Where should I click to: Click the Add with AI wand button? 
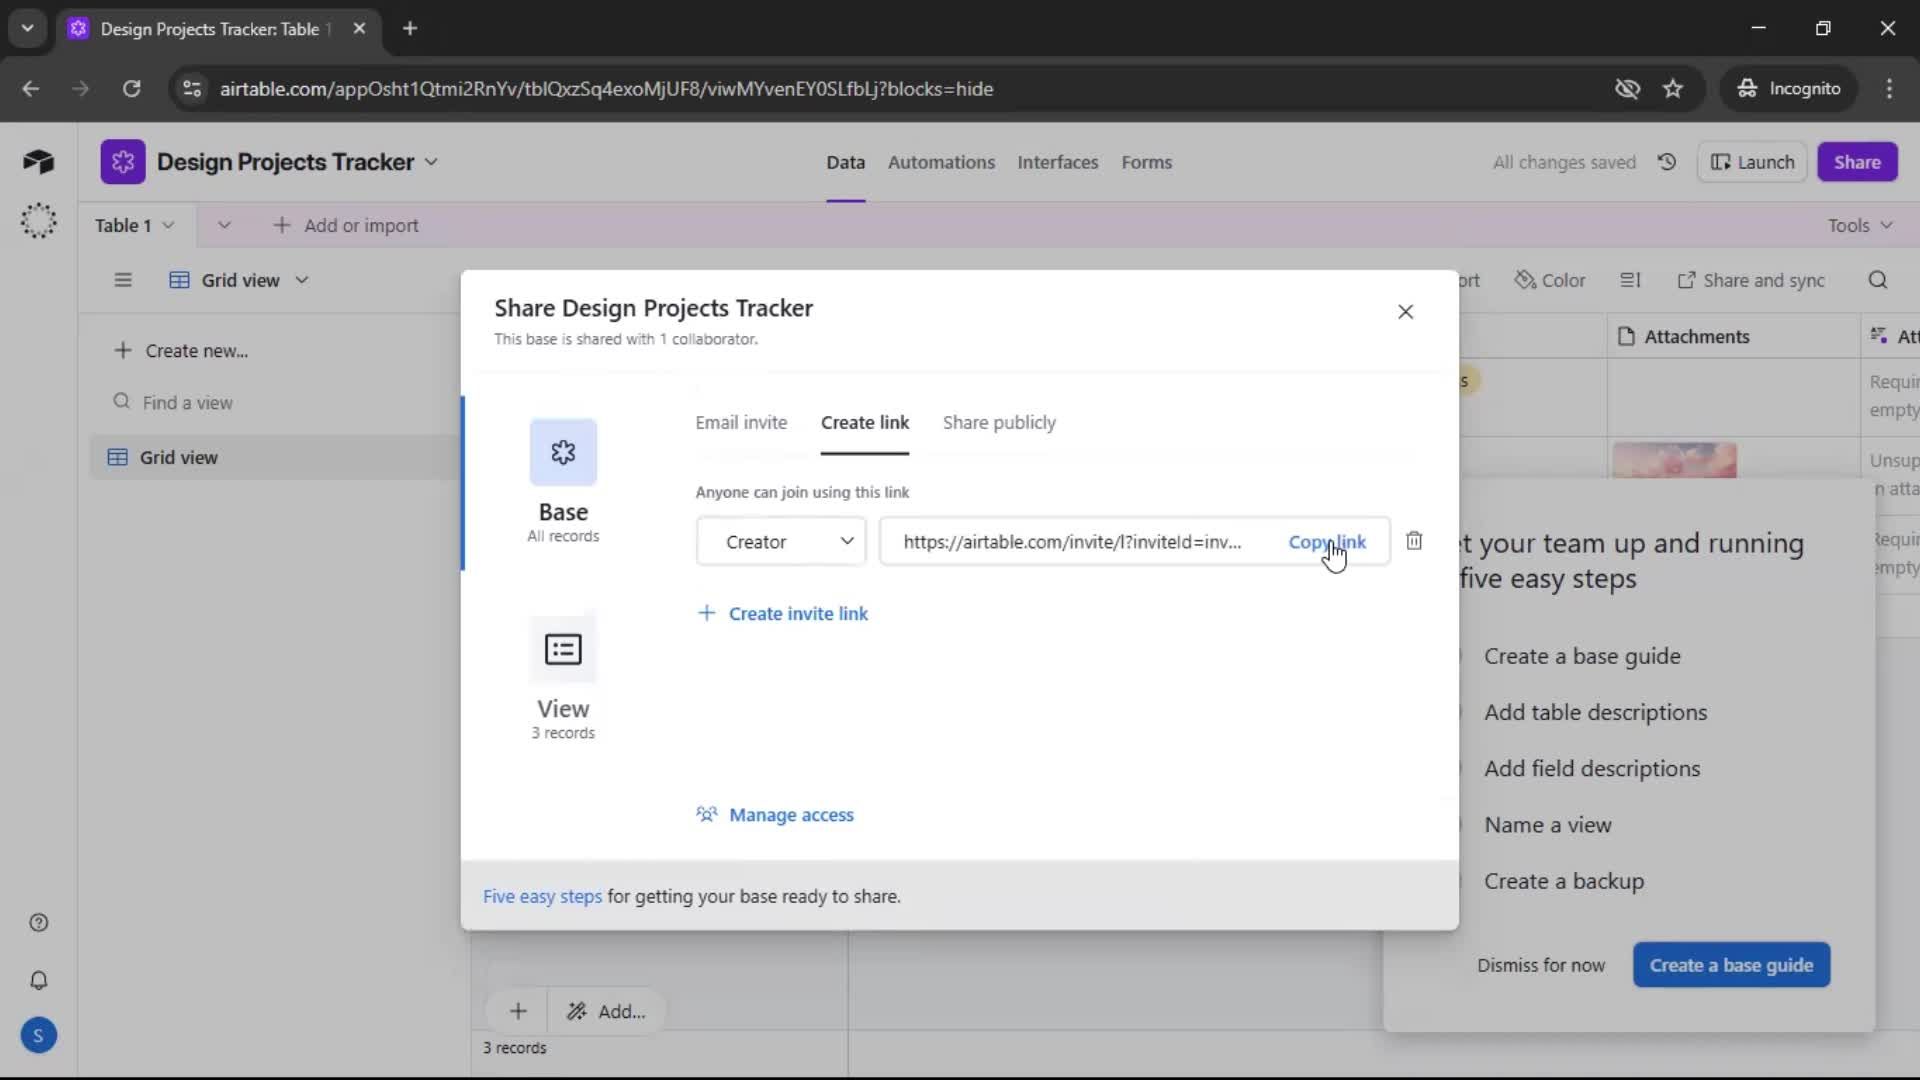coord(607,1012)
